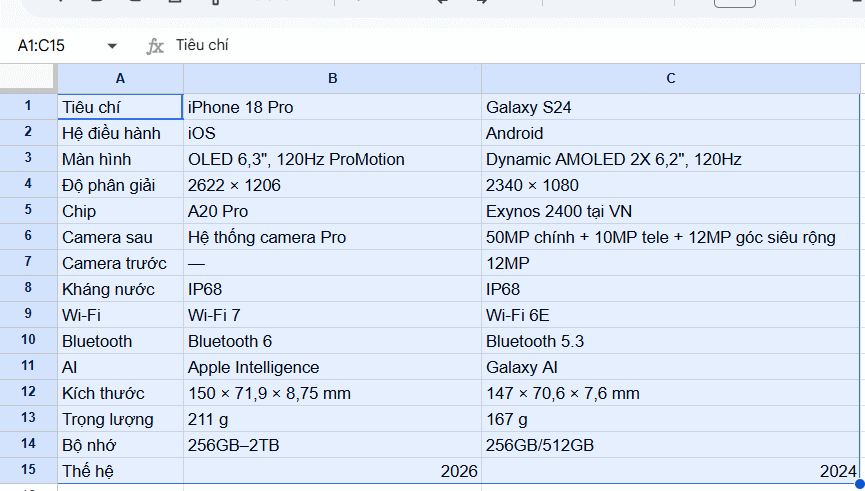Select the Apple Intelligence cell
Screen dimensions: 865x491
[332, 367]
